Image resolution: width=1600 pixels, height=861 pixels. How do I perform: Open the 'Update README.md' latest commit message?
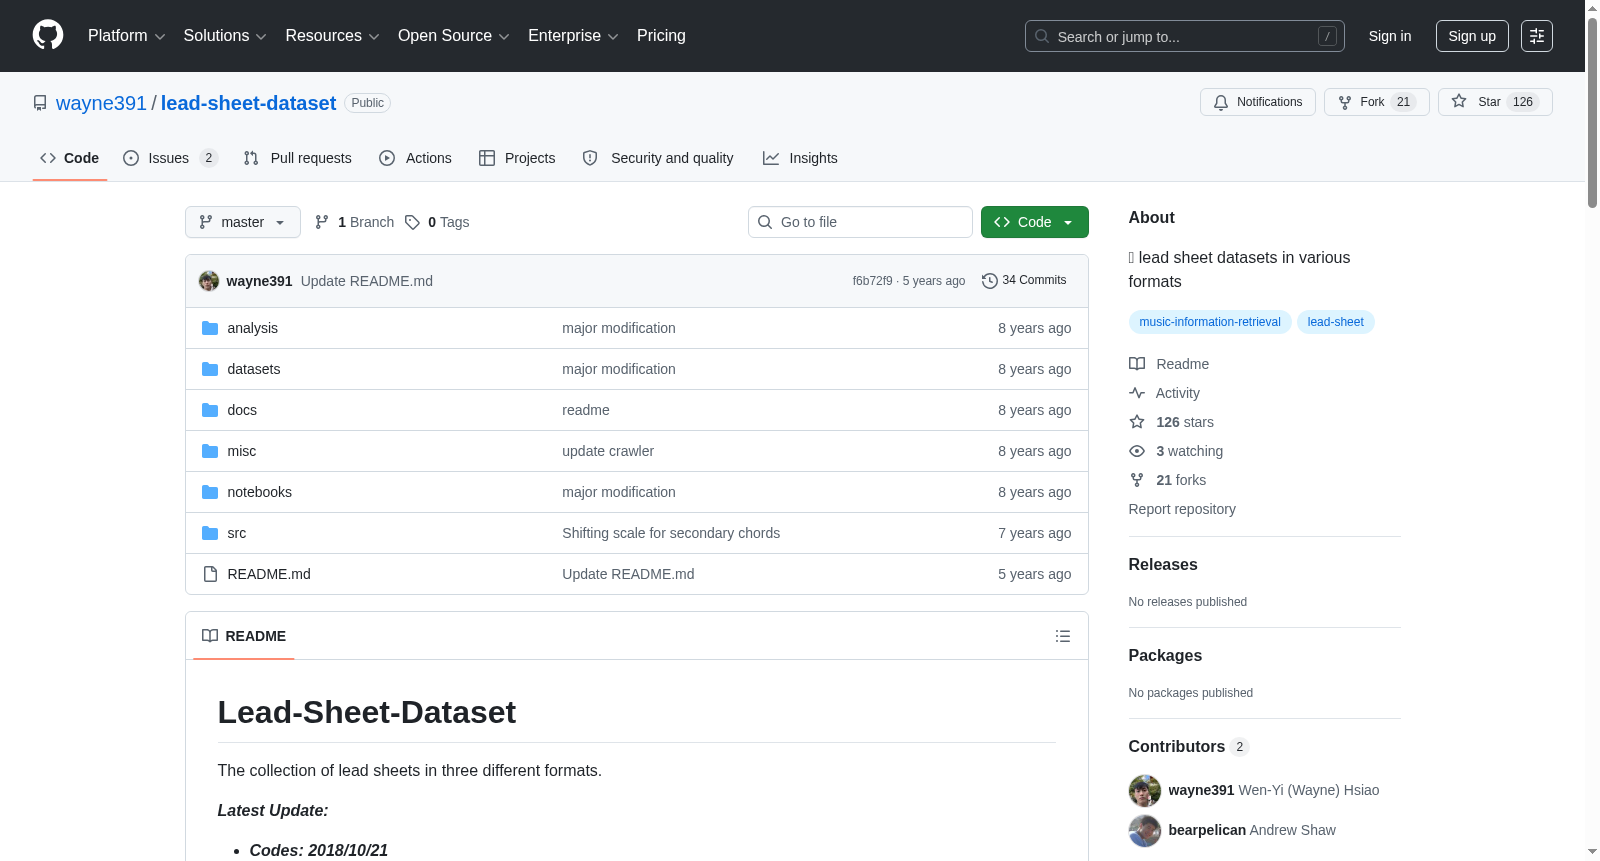pos(367,281)
